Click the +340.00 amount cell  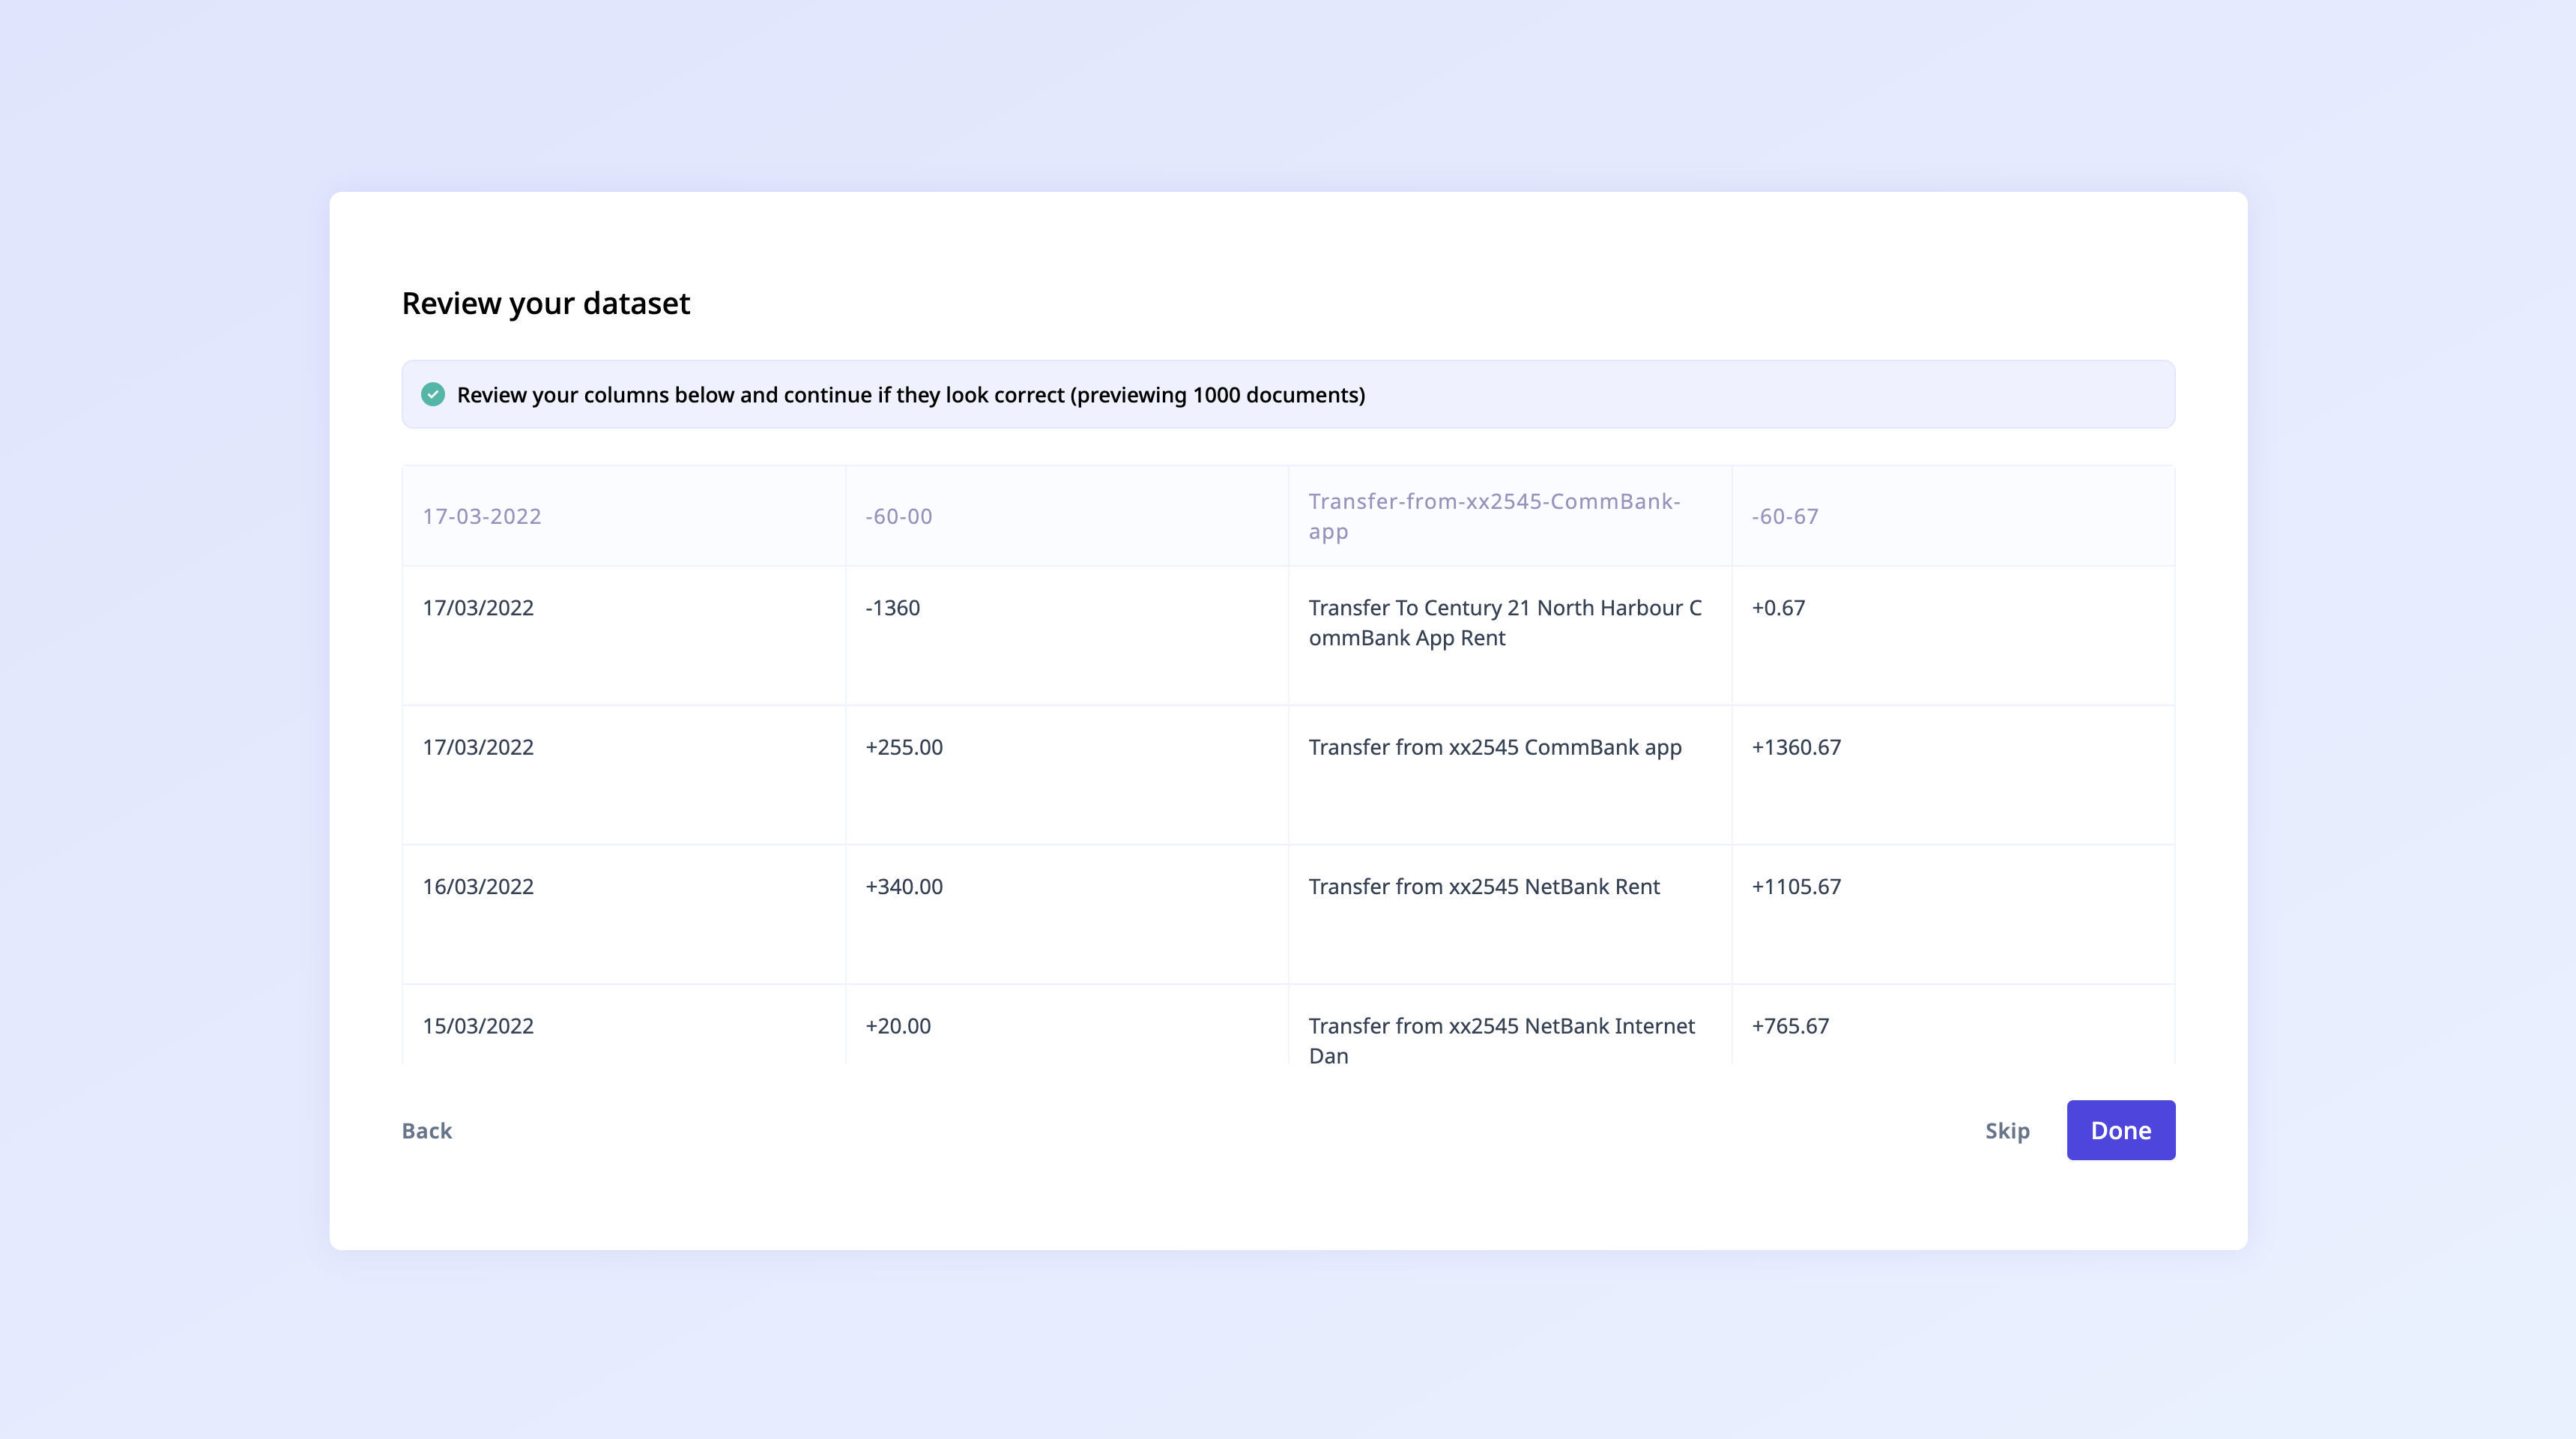[903, 886]
